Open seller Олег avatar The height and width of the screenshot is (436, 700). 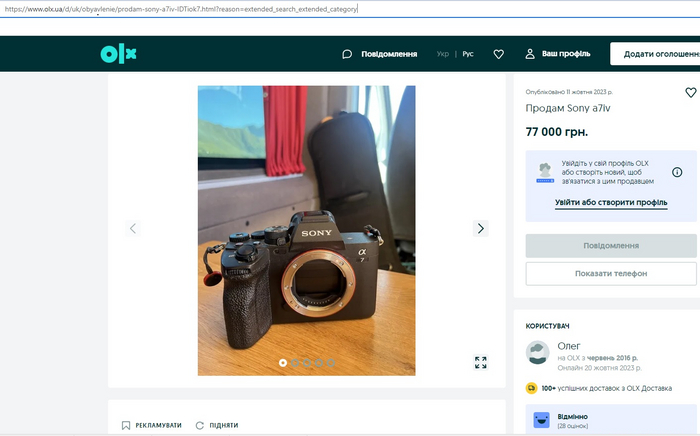click(538, 353)
